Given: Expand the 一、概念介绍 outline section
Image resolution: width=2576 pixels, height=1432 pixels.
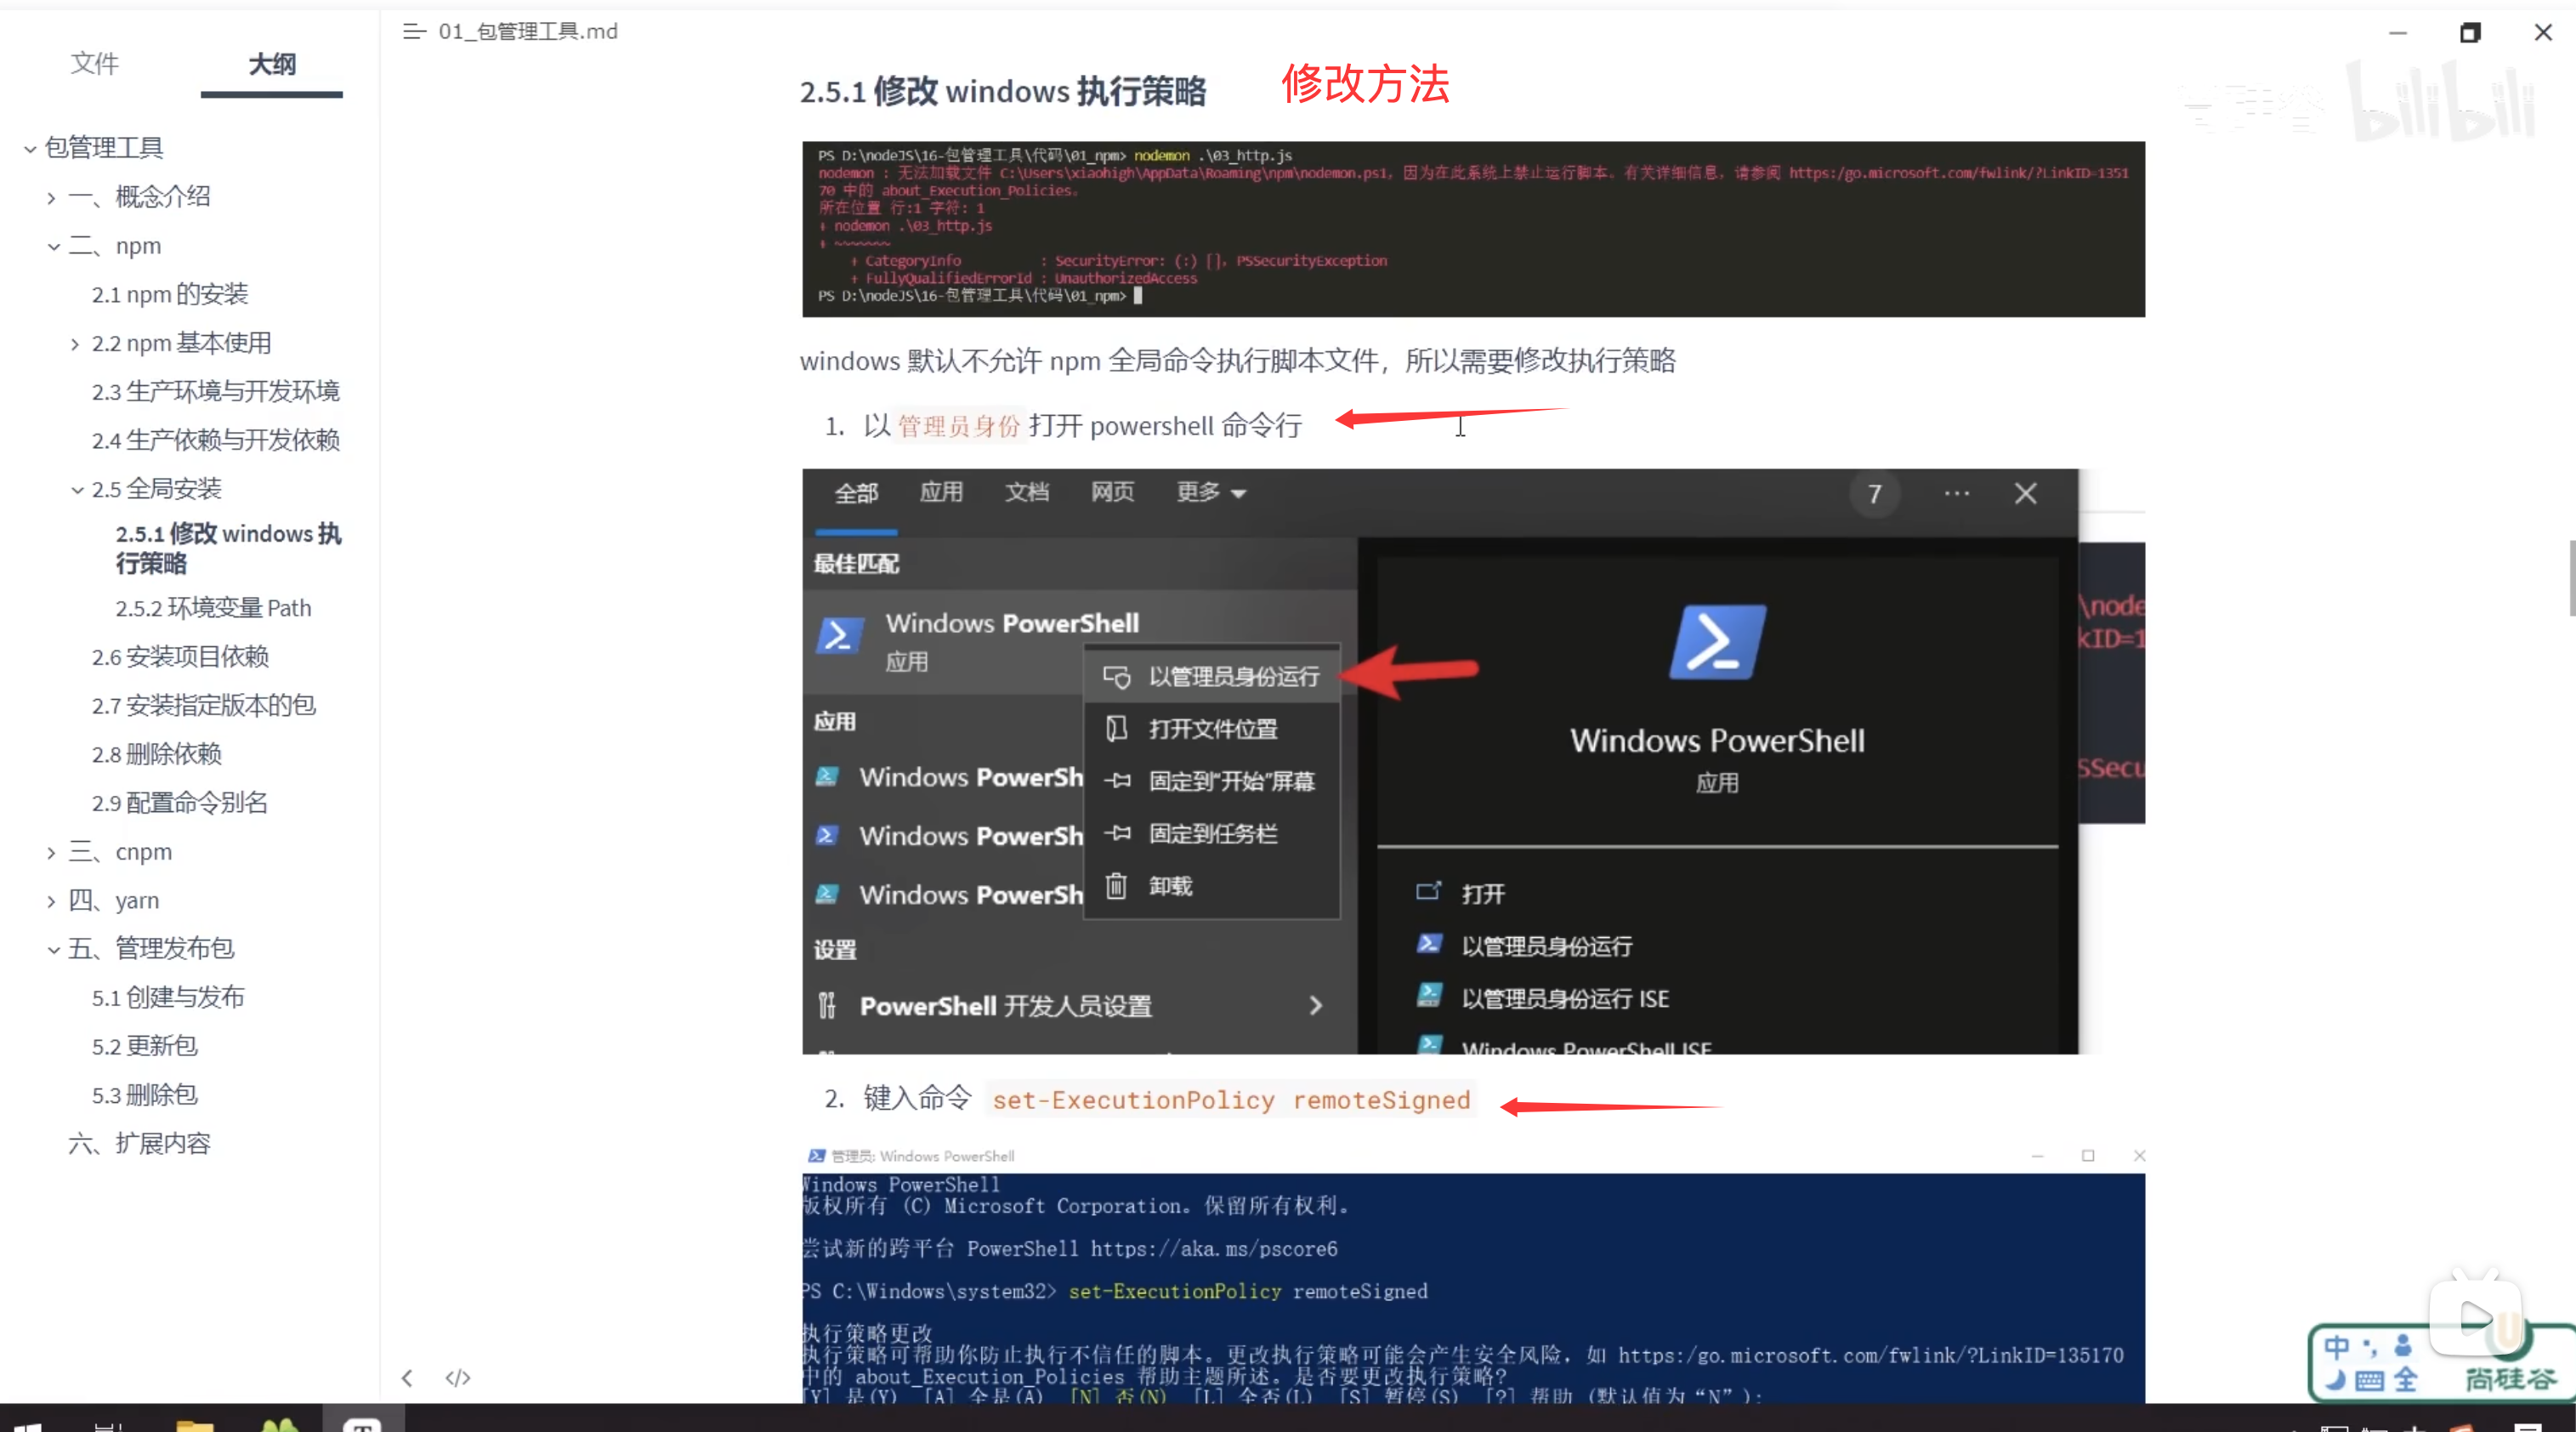Looking at the screenshot, I should (51, 198).
